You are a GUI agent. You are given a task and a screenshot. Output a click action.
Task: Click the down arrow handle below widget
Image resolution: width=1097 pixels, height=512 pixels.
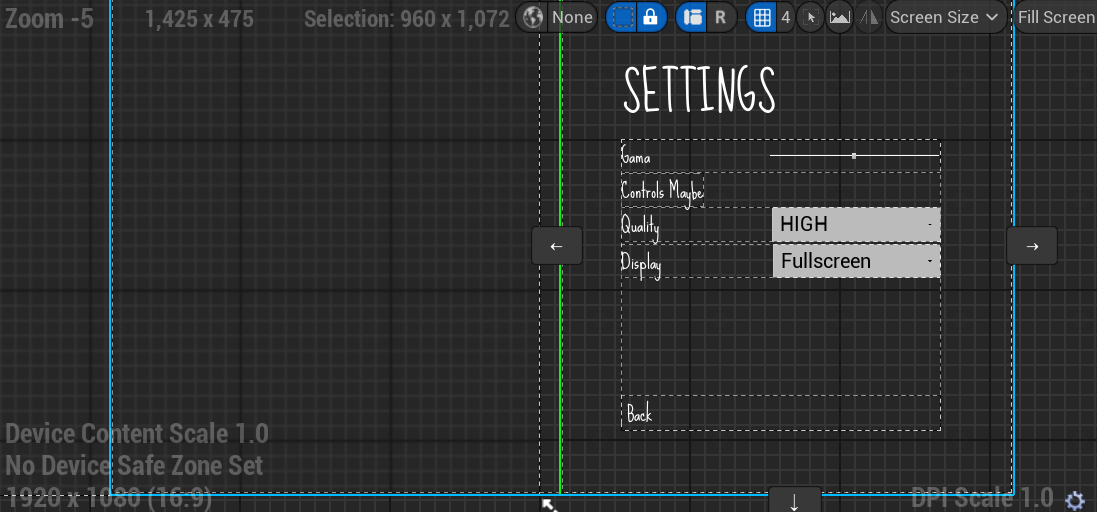point(795,501)
